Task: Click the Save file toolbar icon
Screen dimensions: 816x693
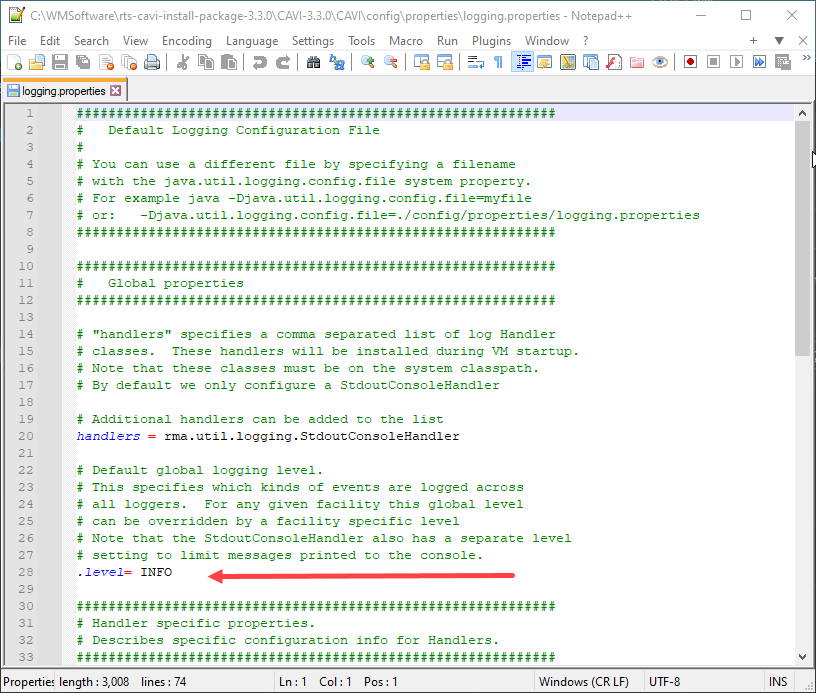Action: [x=60, y=62]
